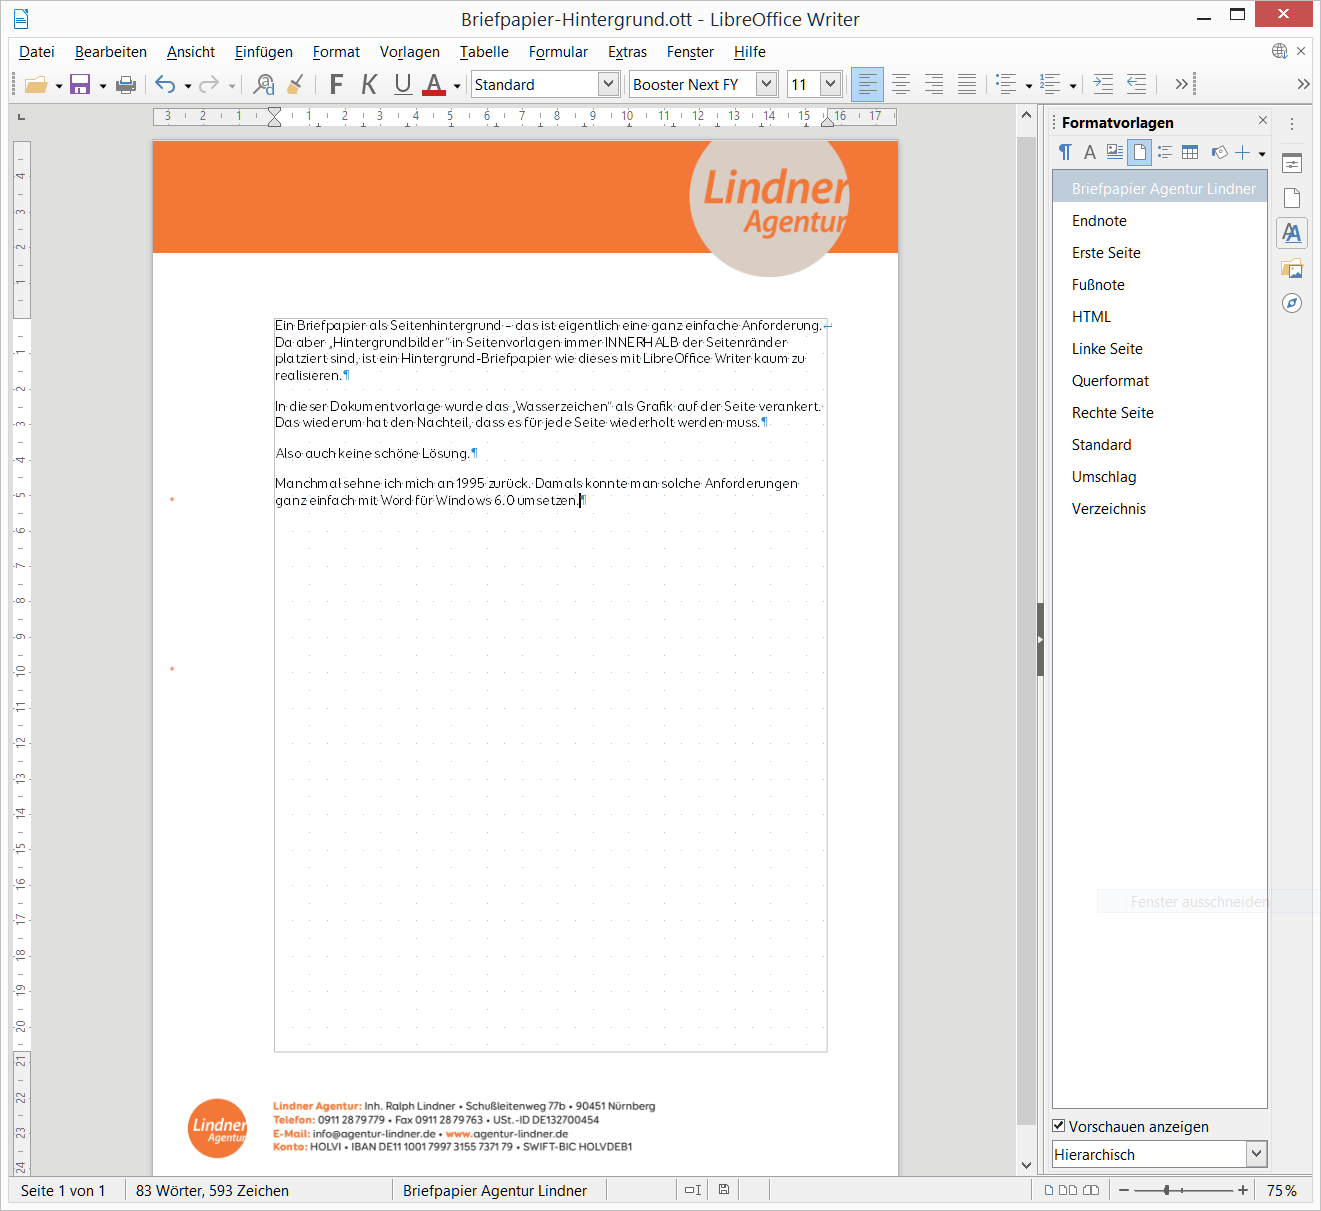This screenshot has height=1211, width=1321.
Task: Click the vertical scrollbar down arrow
Action: [1026, 1164]
